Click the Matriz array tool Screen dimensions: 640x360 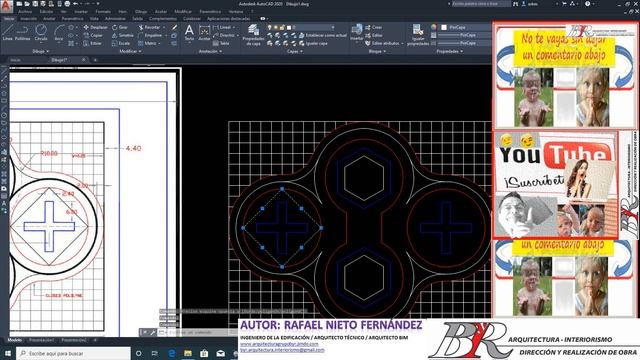coord(147,43)
